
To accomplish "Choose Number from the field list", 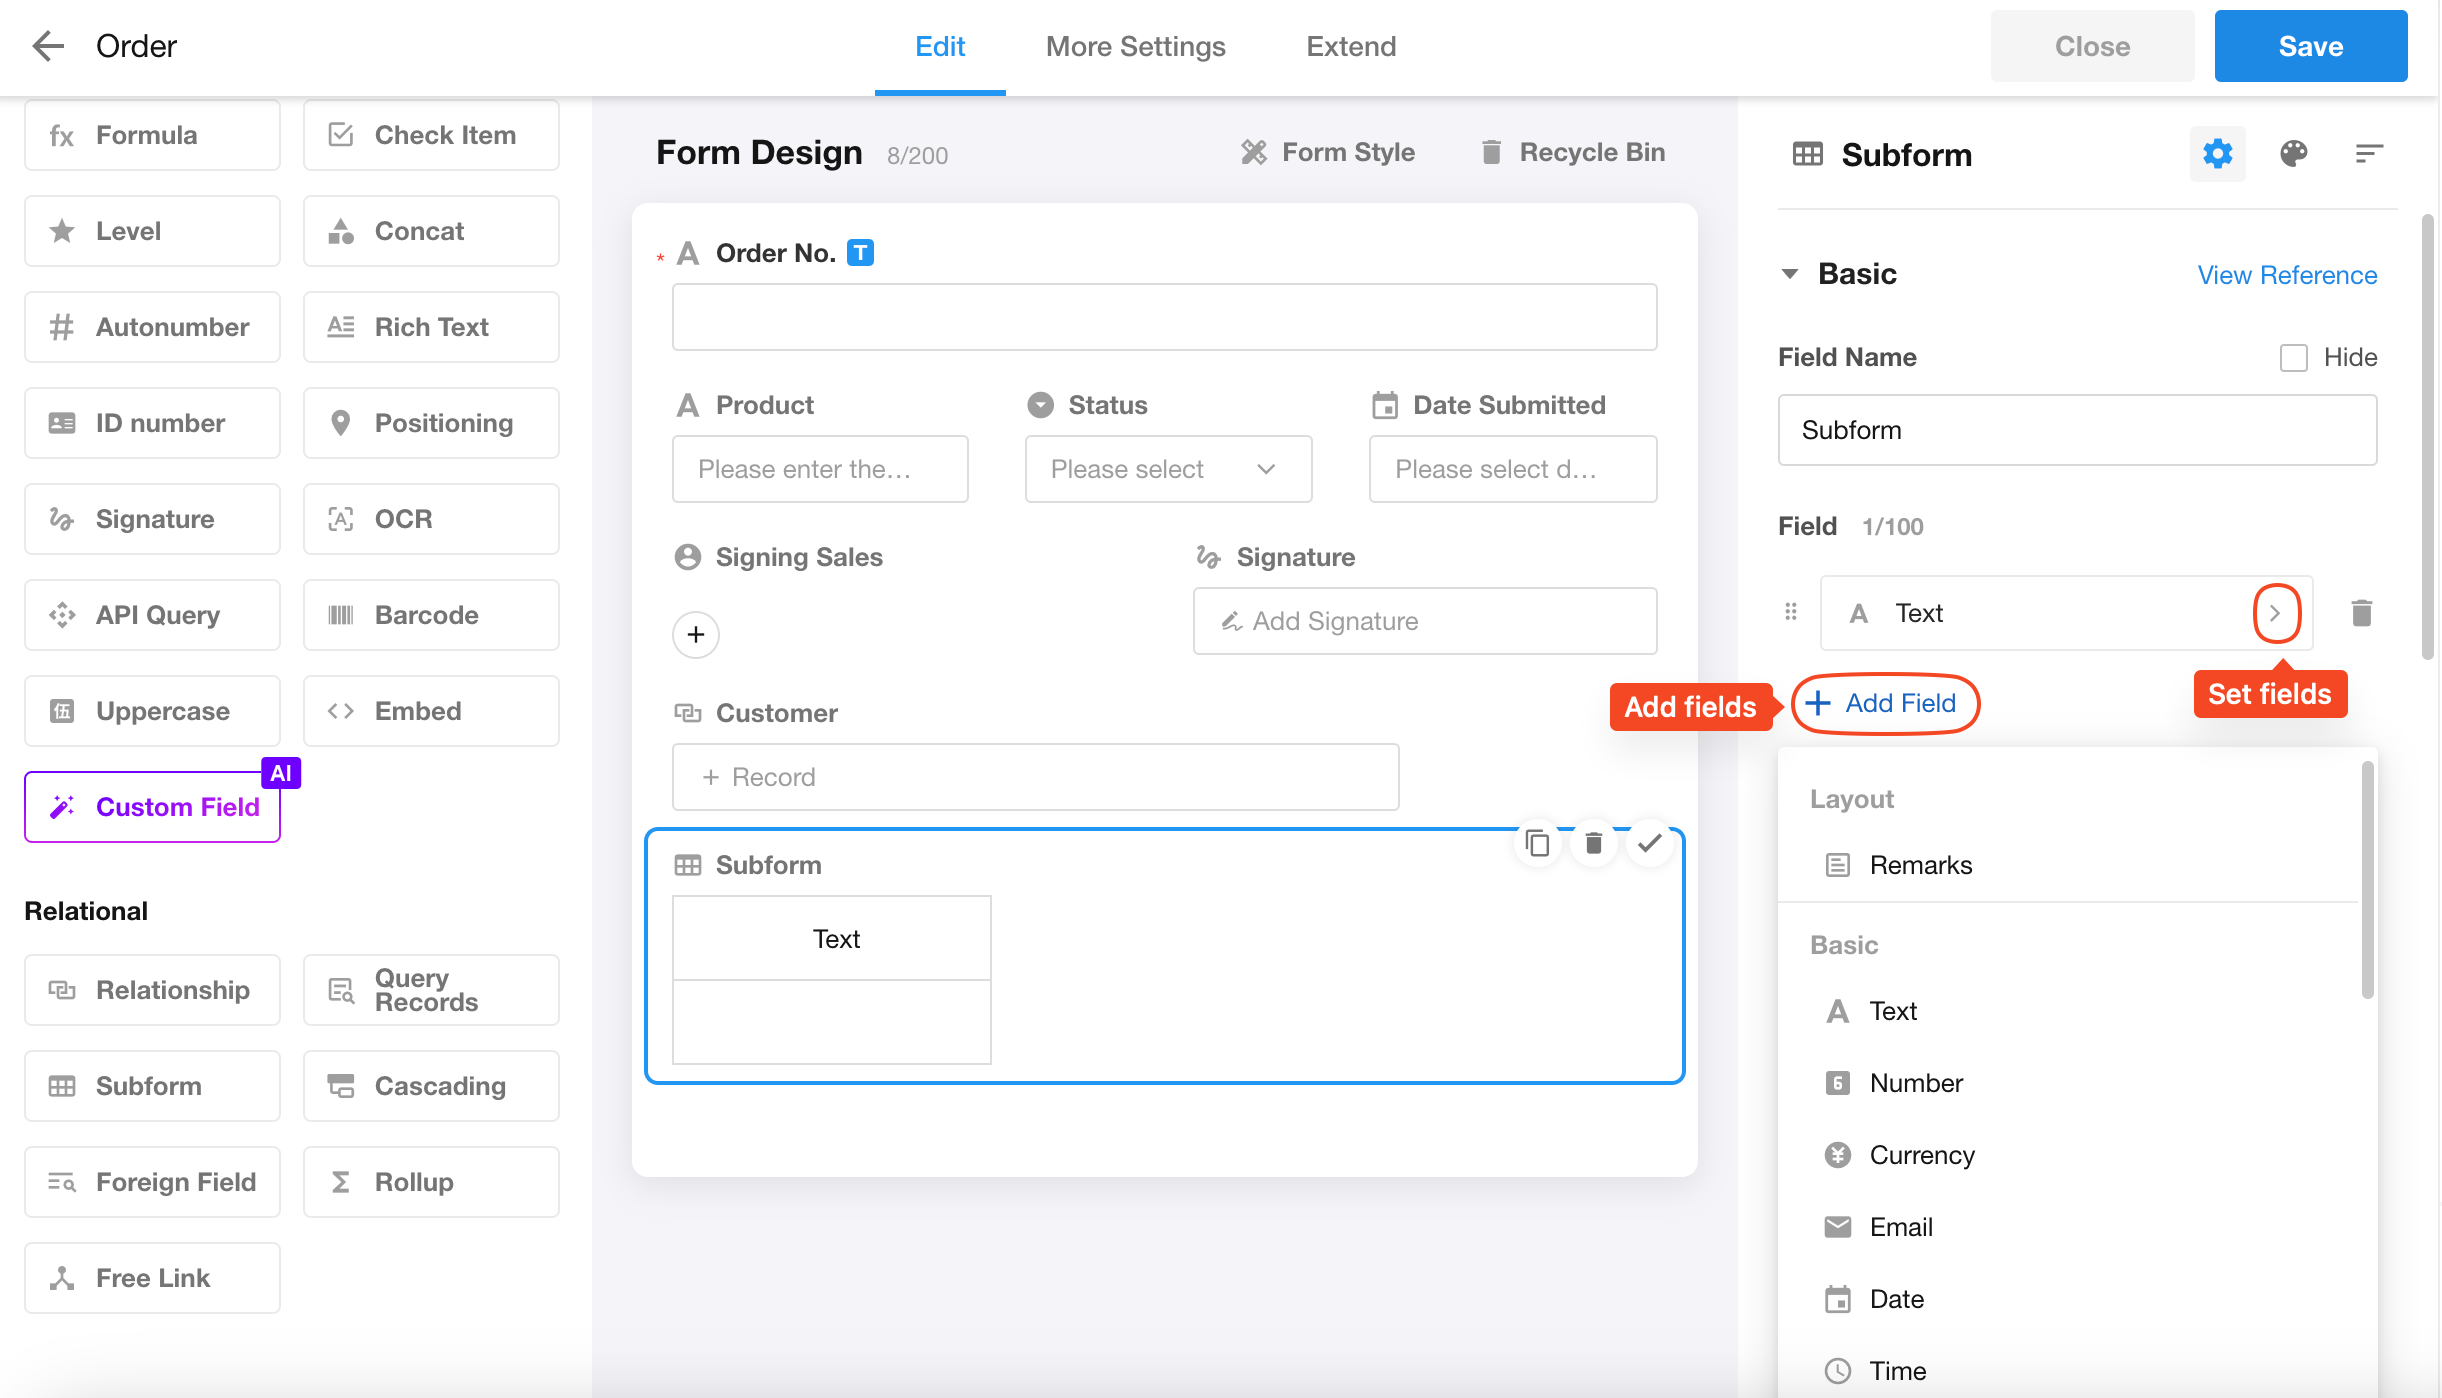I will click(x=2067, y=1083).
